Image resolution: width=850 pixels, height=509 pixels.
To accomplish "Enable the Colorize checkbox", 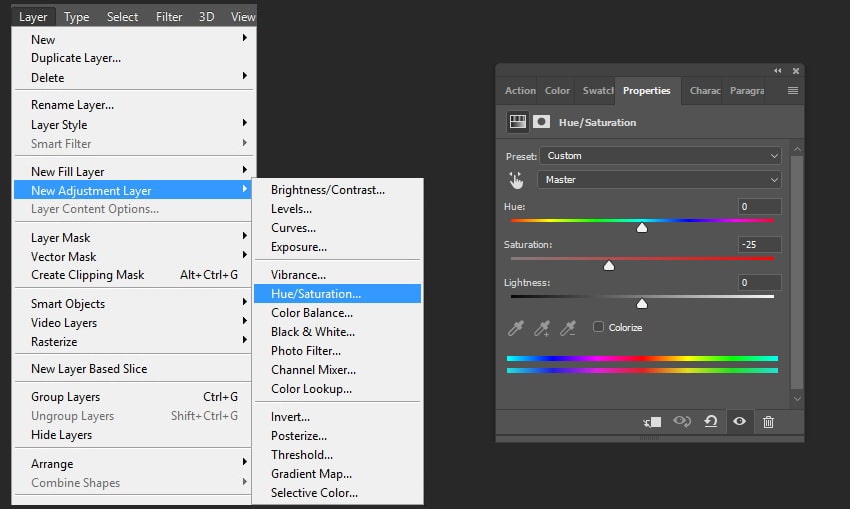I will 599,327.
